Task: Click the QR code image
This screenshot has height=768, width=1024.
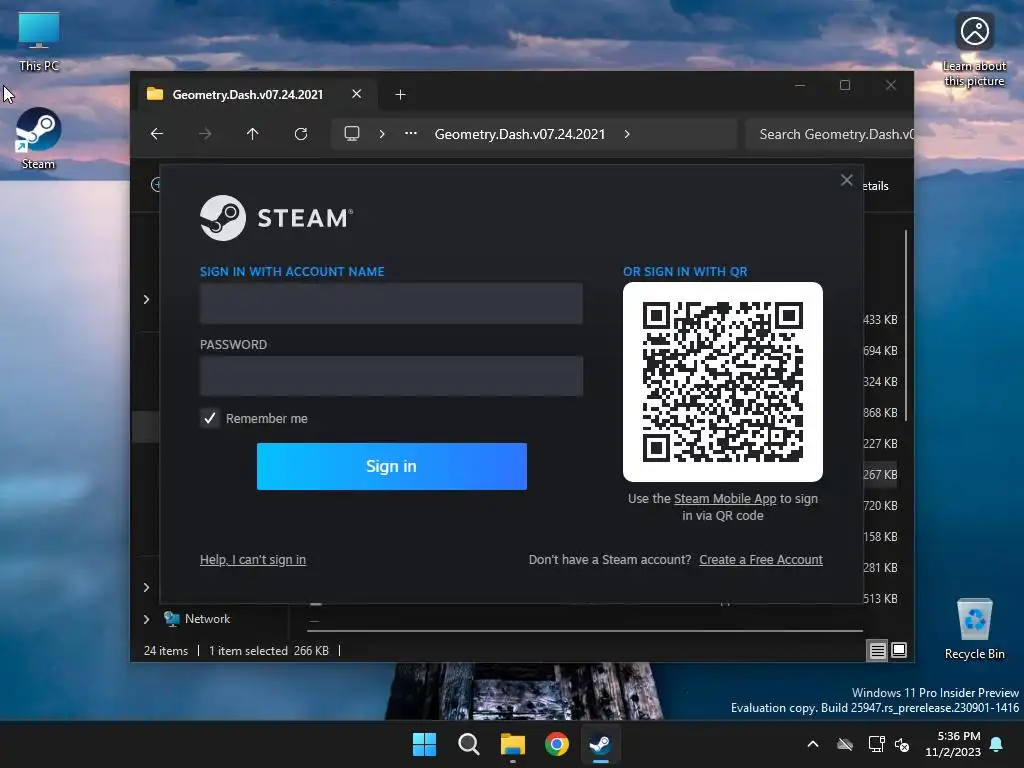Action: [723, 382]
